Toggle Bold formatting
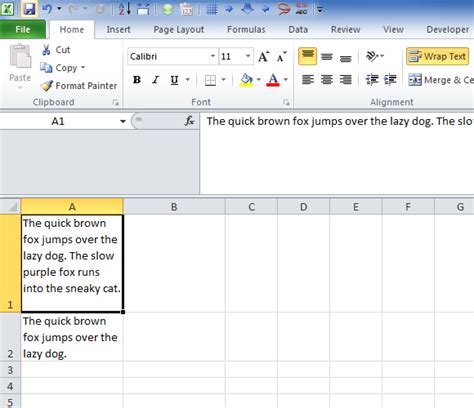The width and height of the screenshot is (474, 408). pyautogui.click(x=137, y=80)
